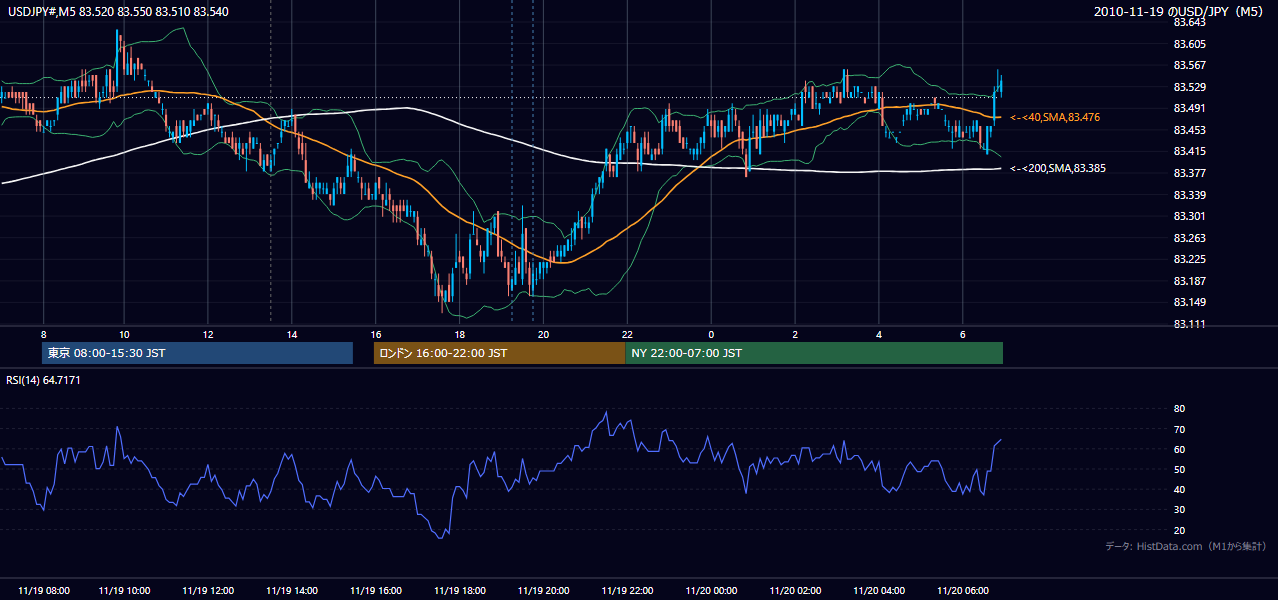Click the RSI 60 level label
The width and height of the screenshot is (1278, 600).
[1179, 449]
